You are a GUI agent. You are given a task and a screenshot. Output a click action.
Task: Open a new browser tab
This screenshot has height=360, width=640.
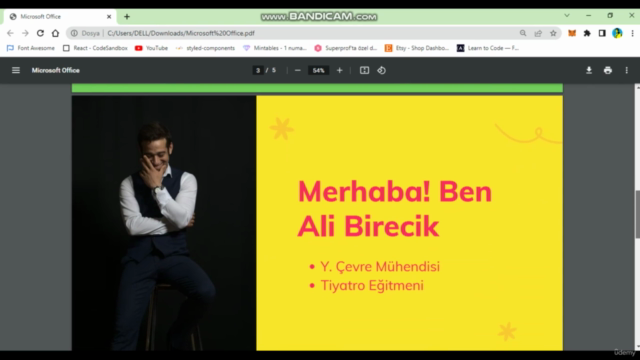(x=127, y=17)
